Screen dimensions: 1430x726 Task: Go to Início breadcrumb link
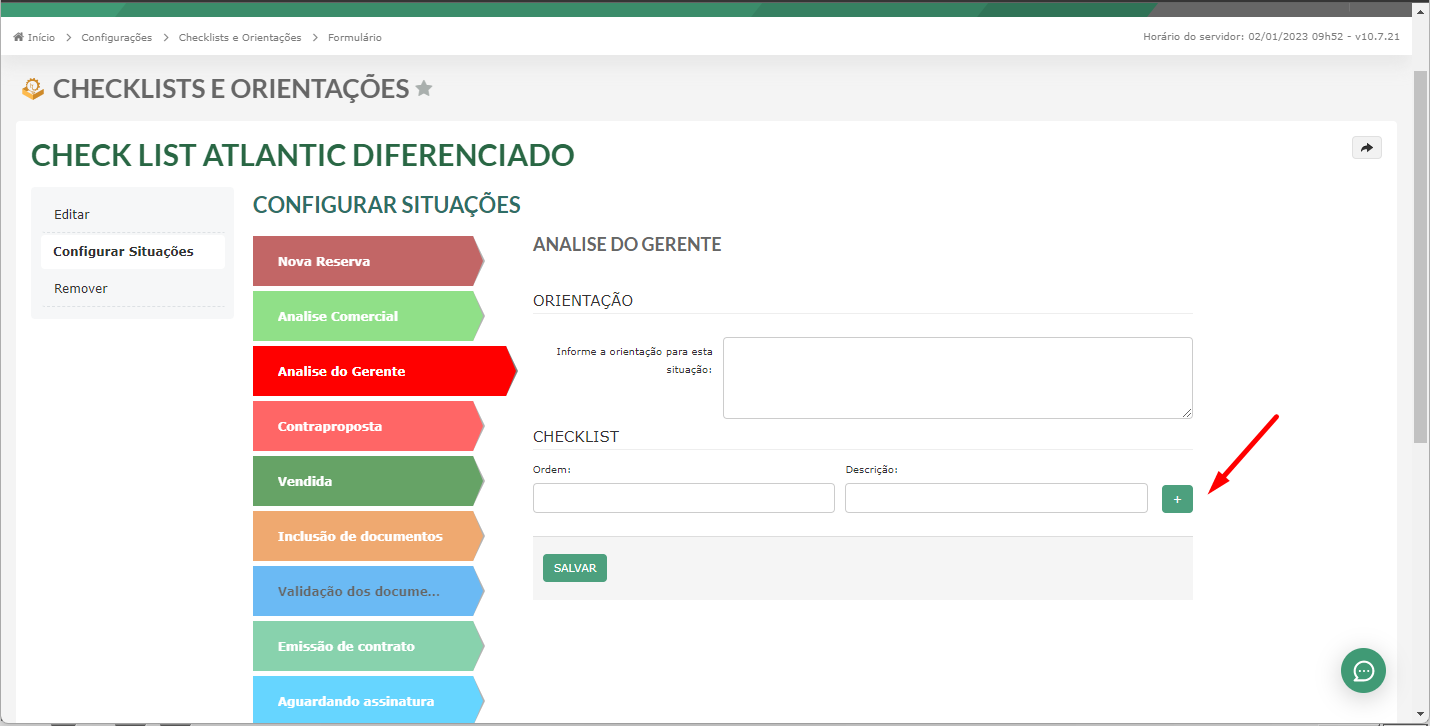click(x=41, y=37)
